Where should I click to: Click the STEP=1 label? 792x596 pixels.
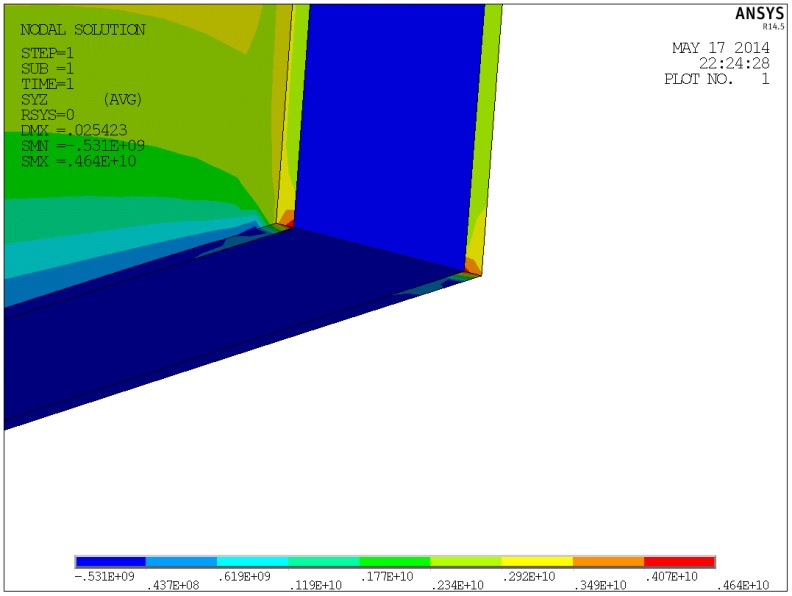(x=47, y=53)
